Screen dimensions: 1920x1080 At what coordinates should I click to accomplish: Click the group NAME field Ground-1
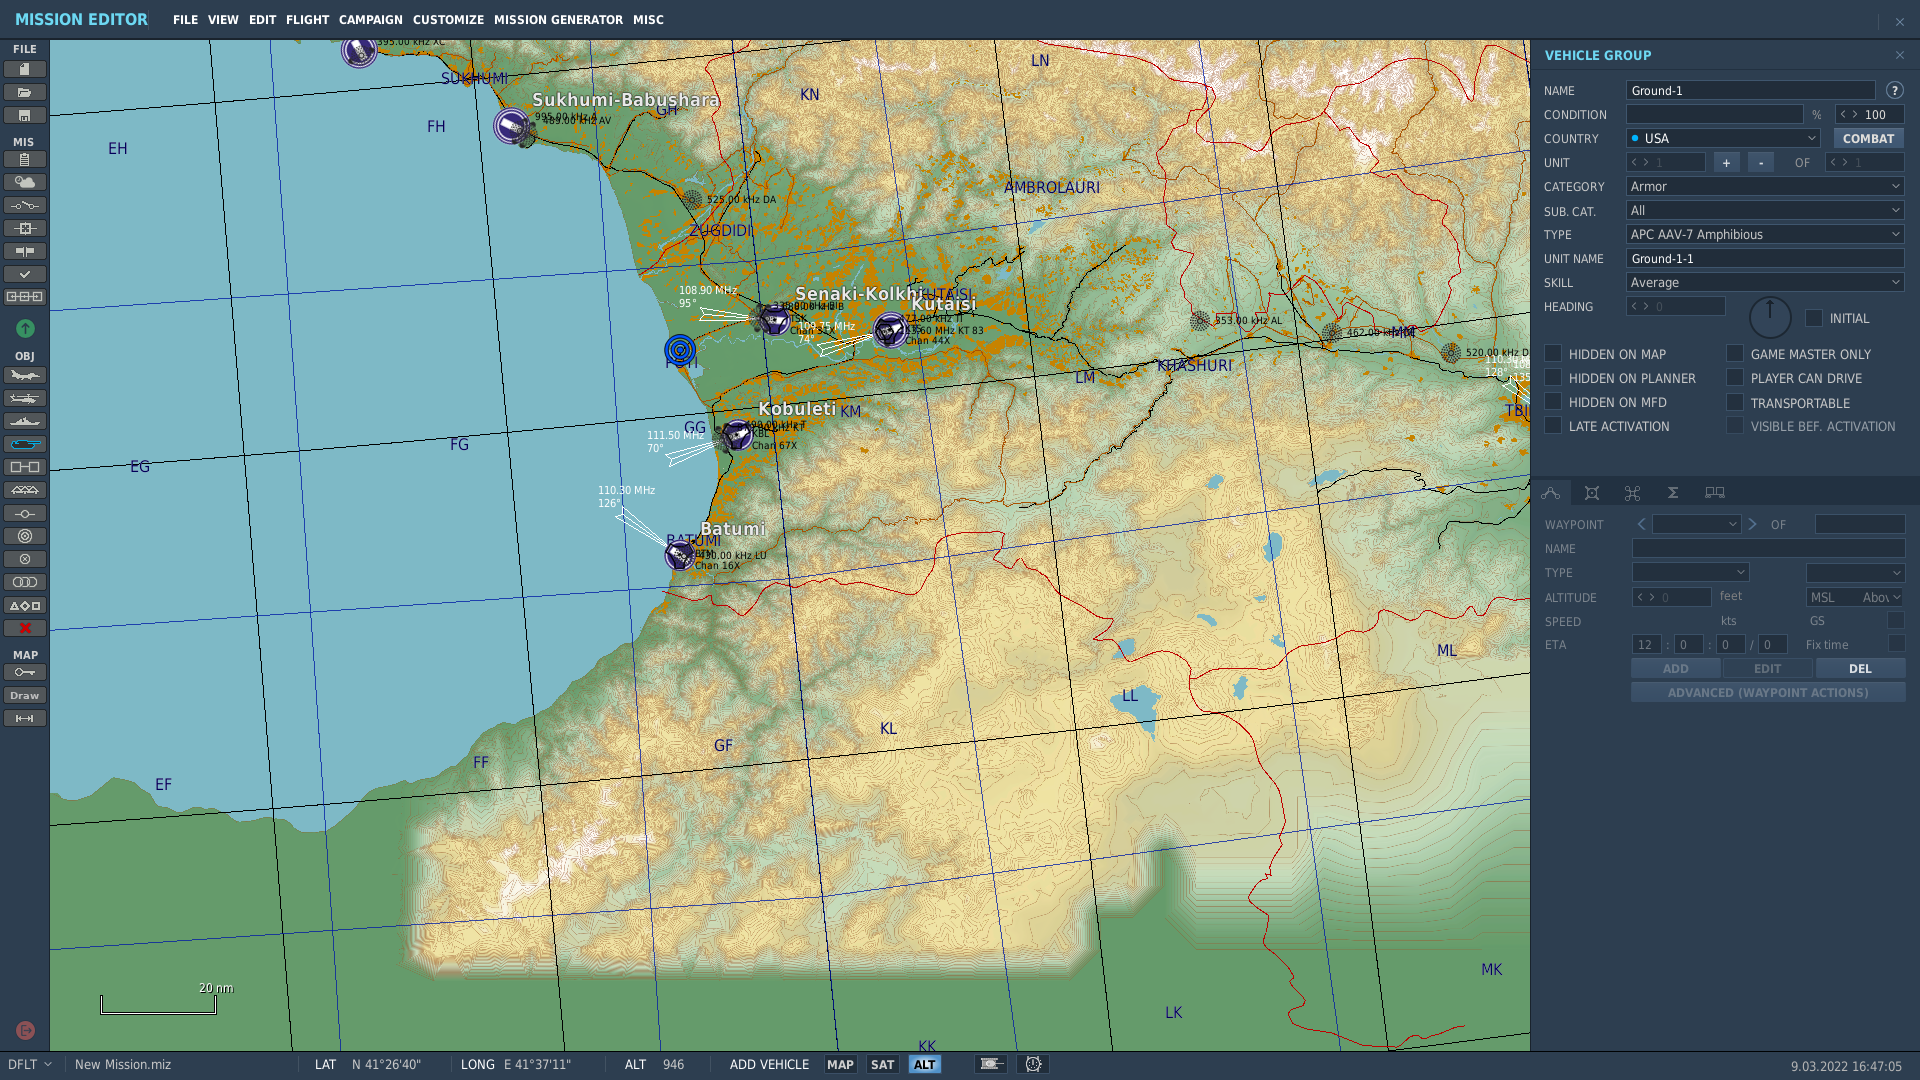(x=1750, y=90)
